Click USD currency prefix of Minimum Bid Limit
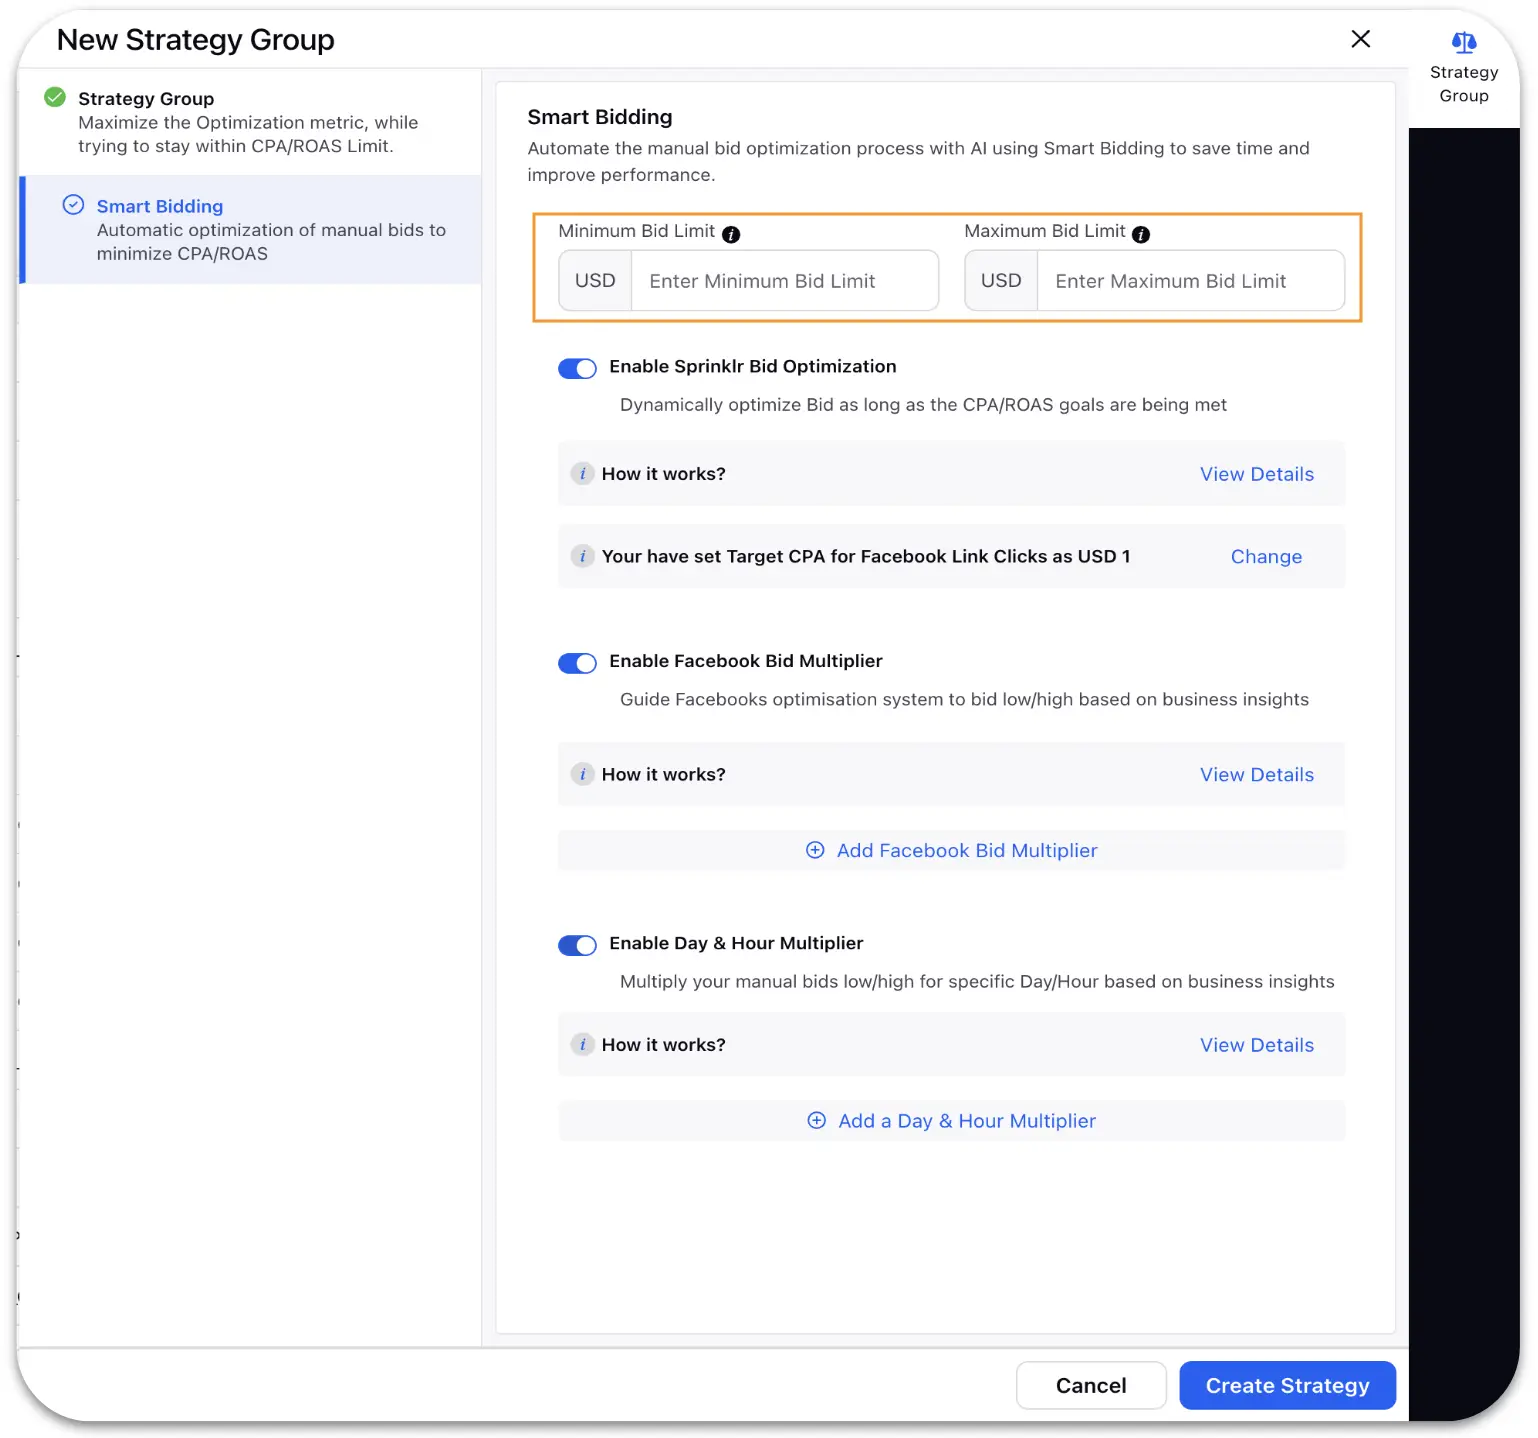Viewport: 1538px width, 1438px height. tap(595, 281)
